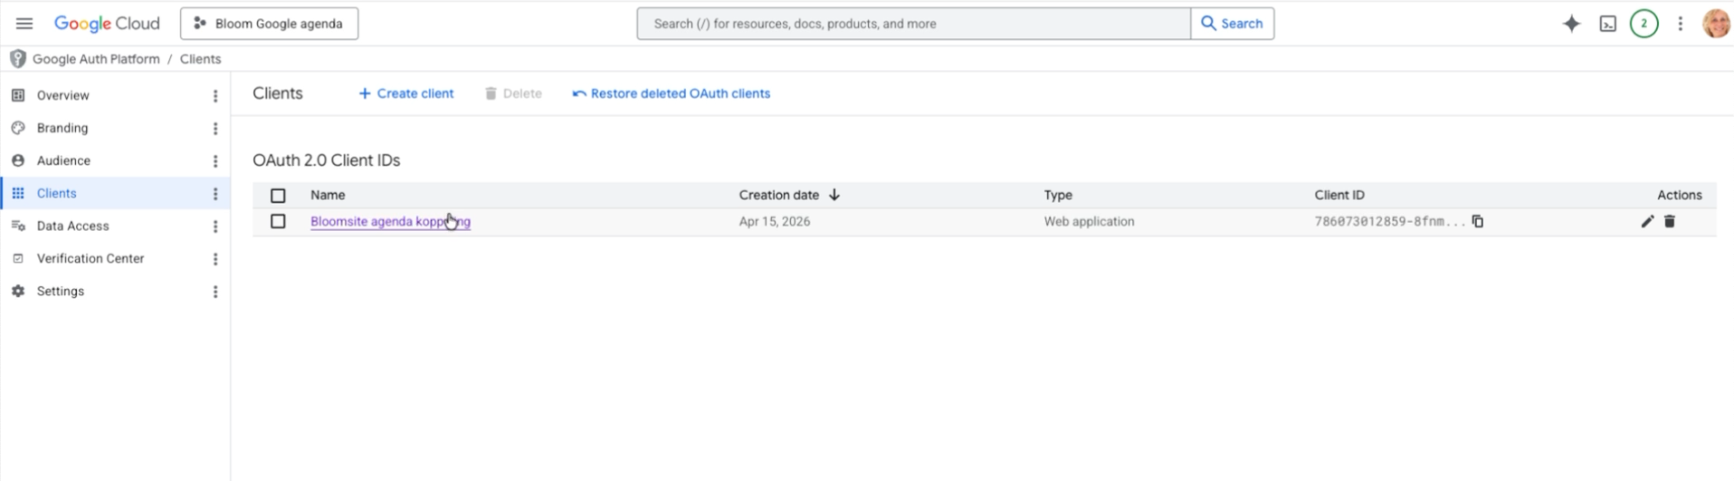Open the Bloom Google agenda project picker
The height and width of the screenshot is (481, 1734).
pyautogui.click(x=269, y=23)
